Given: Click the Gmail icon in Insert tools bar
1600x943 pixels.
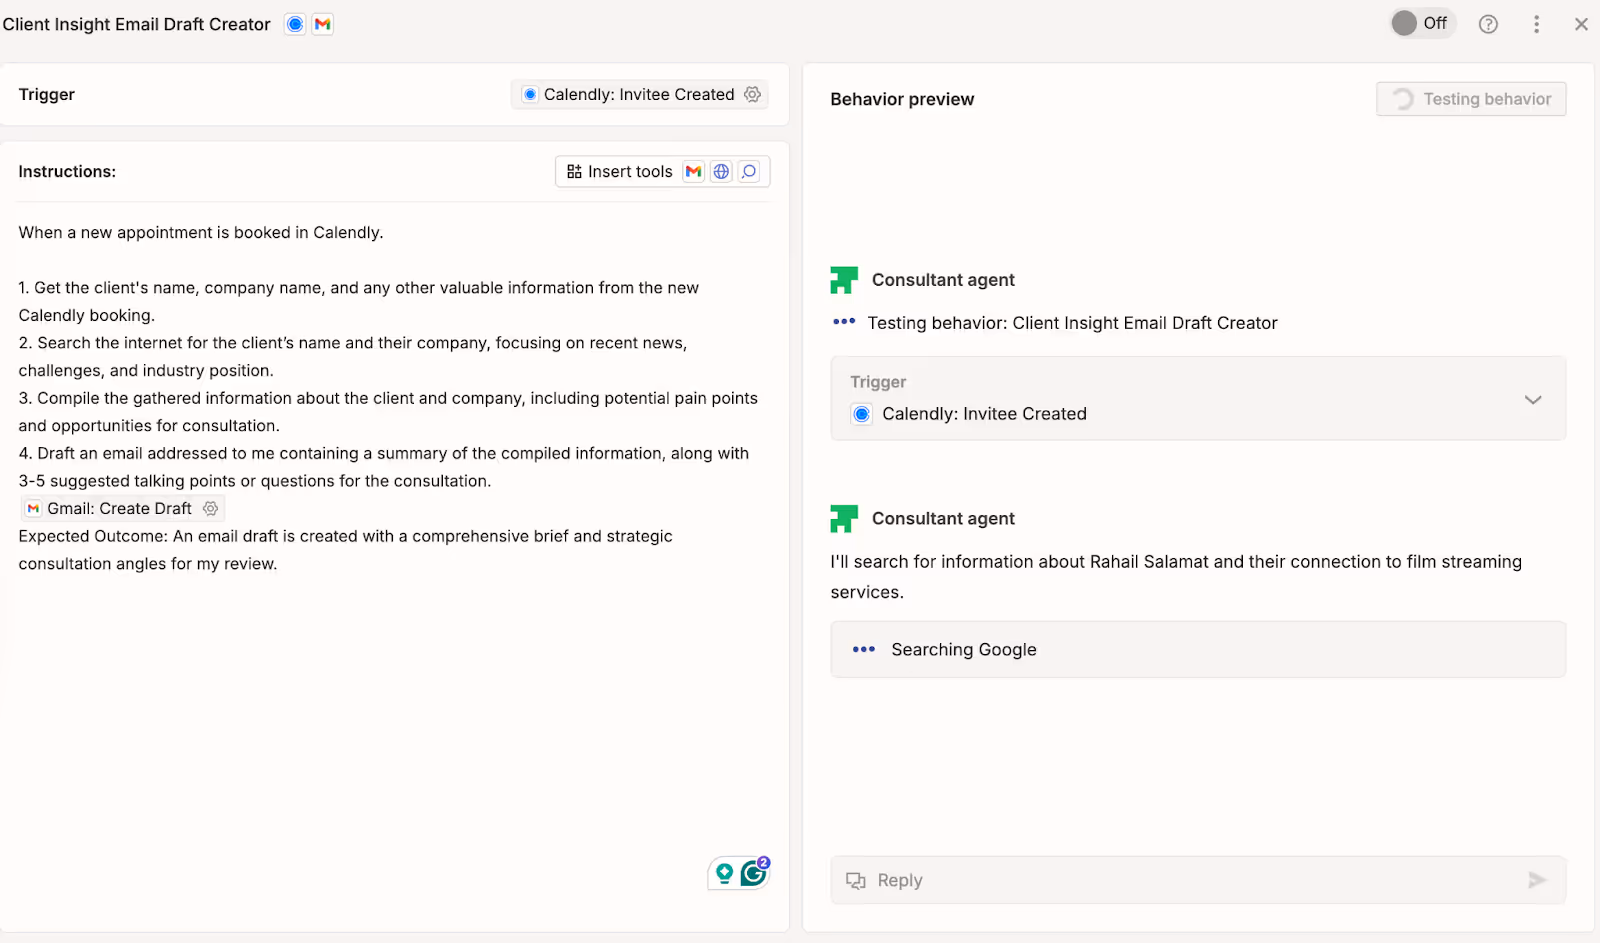Looking at the screenshot, I should point(693,172).
